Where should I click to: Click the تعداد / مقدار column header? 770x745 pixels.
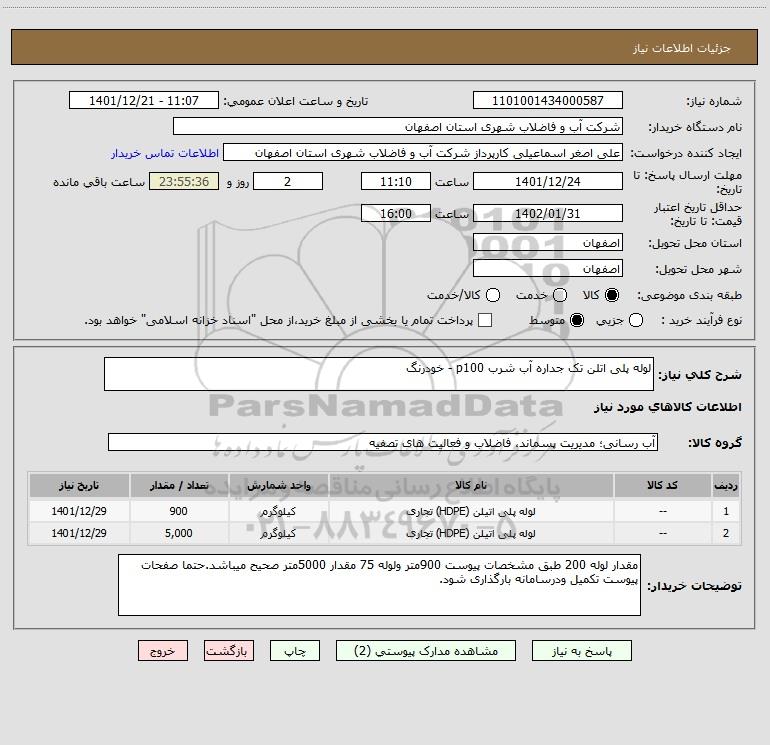coord(179,485)
